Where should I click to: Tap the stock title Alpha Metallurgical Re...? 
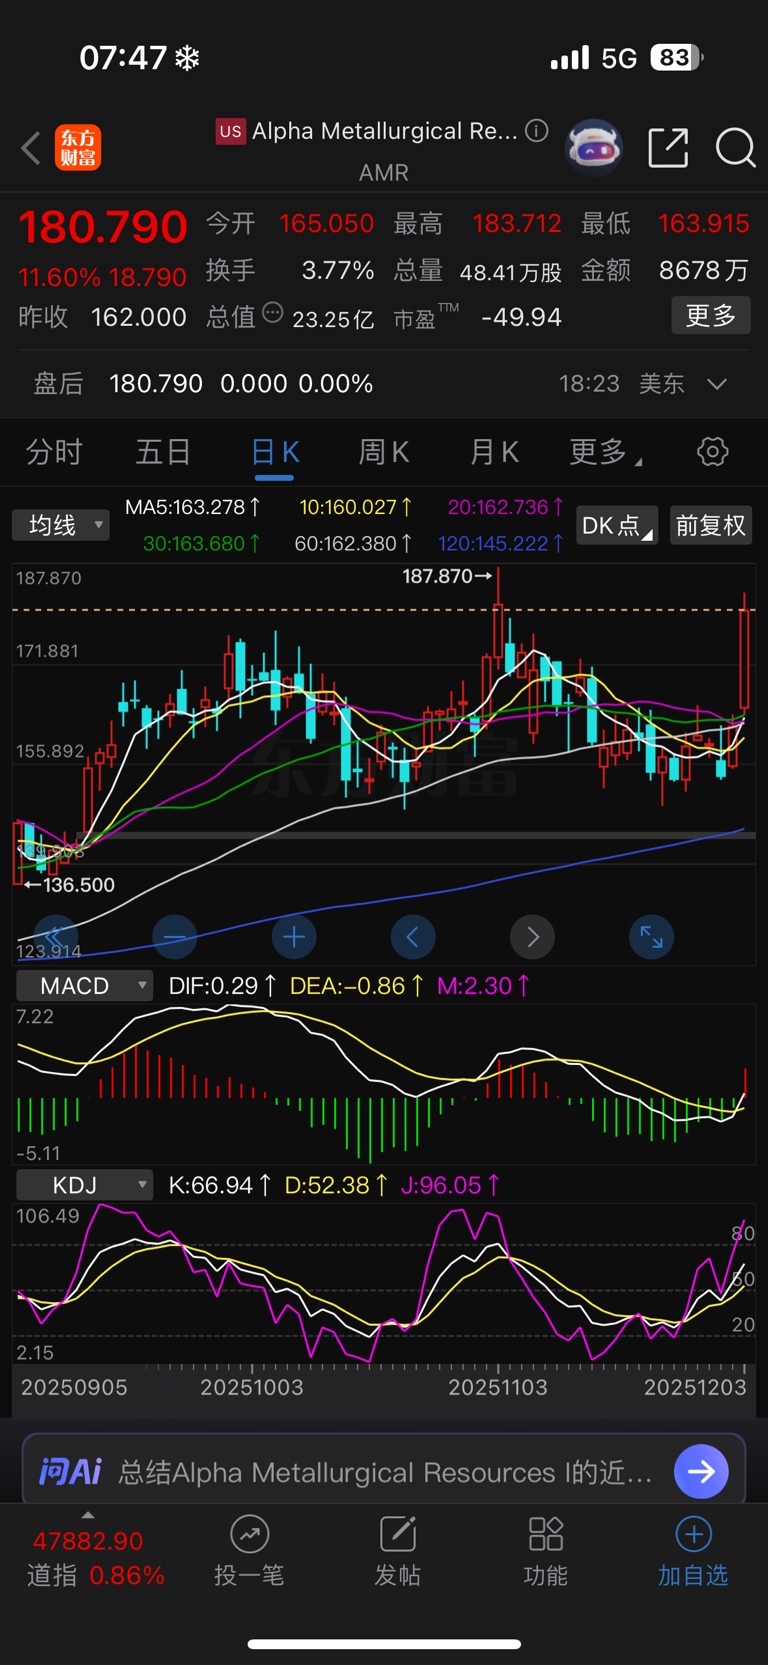coord(385,131)
